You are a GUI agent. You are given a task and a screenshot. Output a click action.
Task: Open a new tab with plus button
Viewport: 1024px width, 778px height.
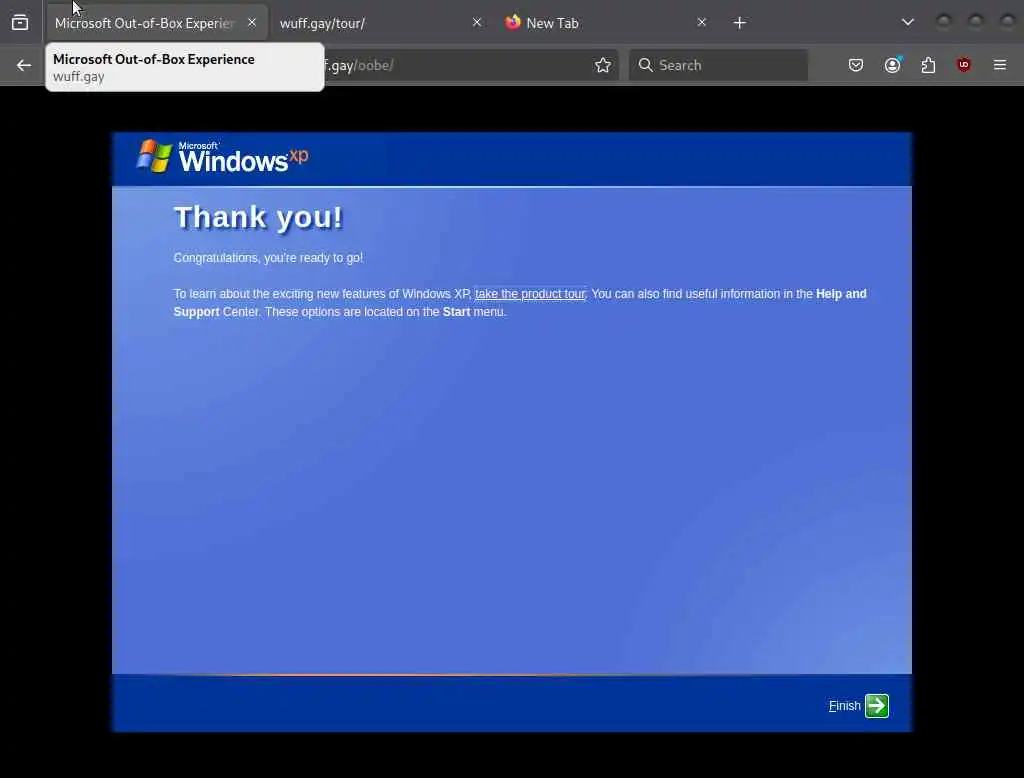(x=739, y=23)
